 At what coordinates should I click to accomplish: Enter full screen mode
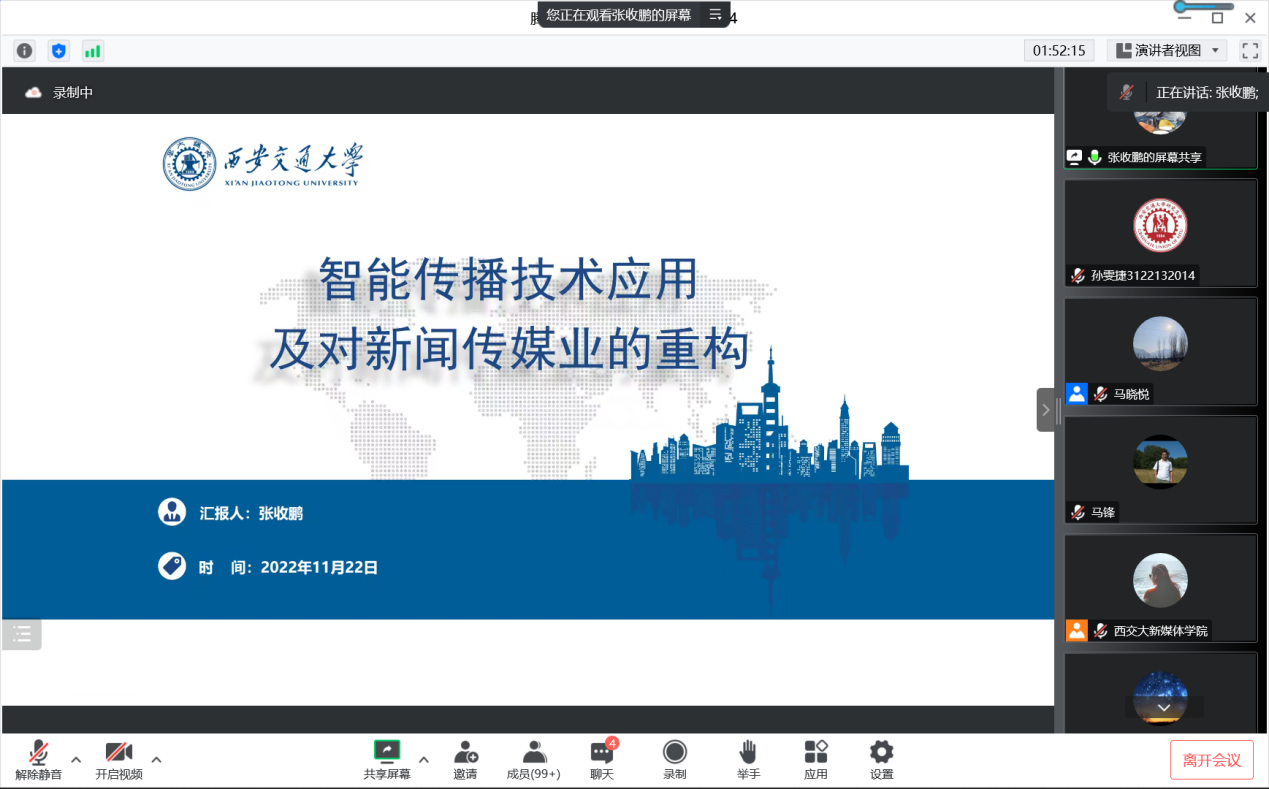[x=1249, y=50]
